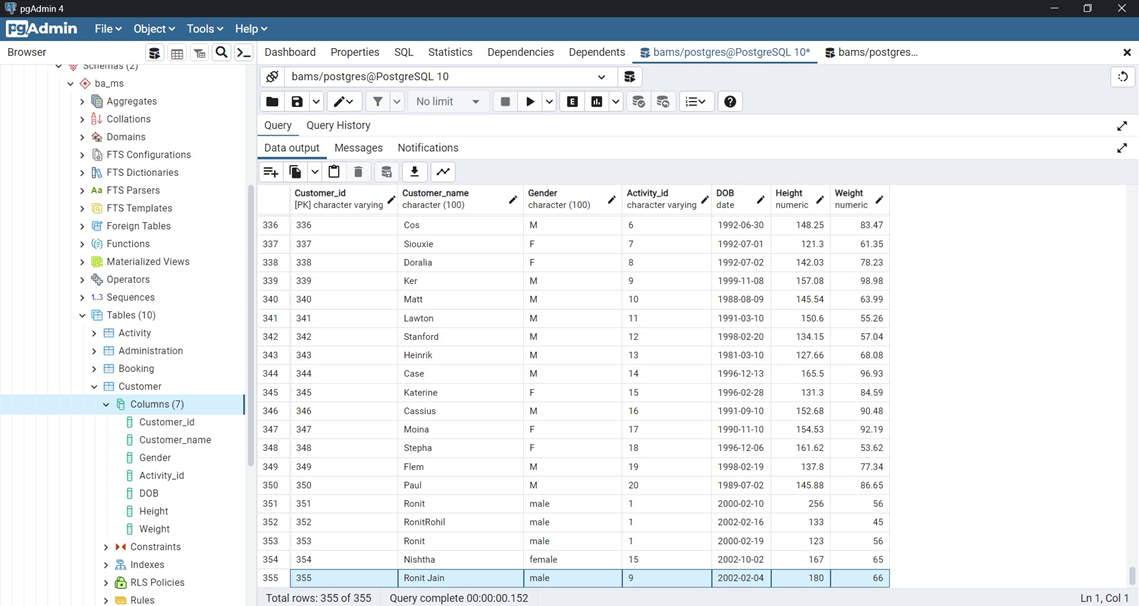Collapse the Columns (7) tree node
This screenshot has width=1139, height=606.
(106, 405)
